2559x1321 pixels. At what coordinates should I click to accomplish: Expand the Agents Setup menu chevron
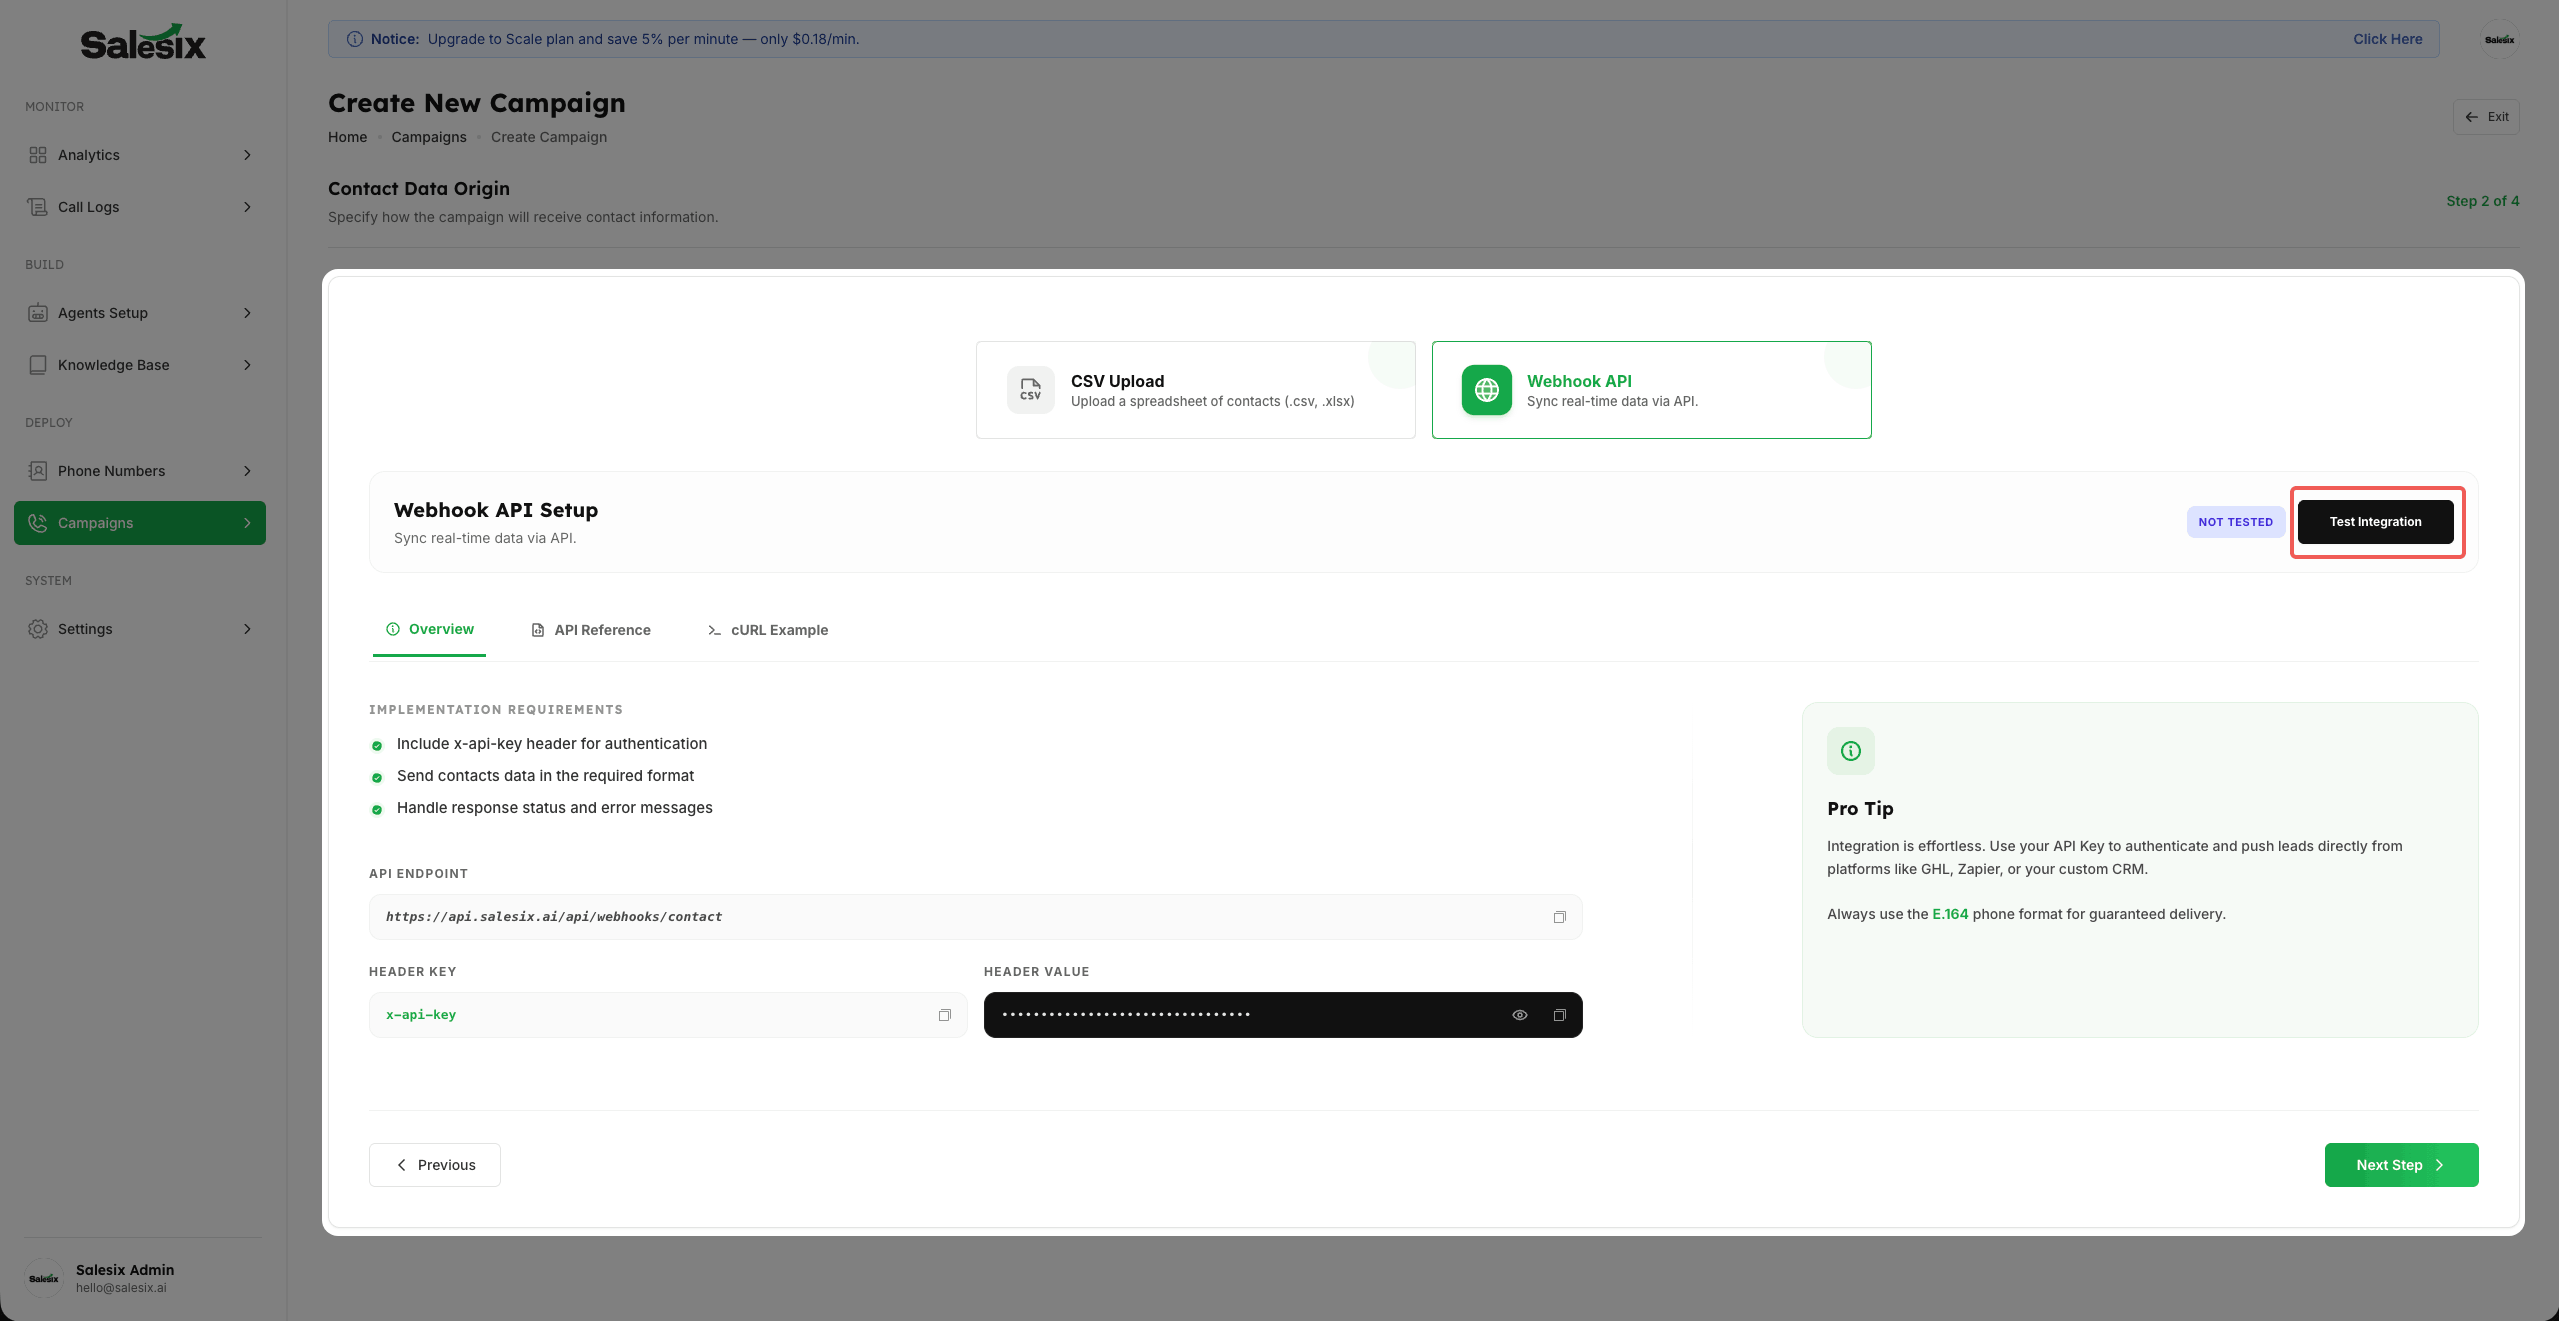(x=247, y=313)
